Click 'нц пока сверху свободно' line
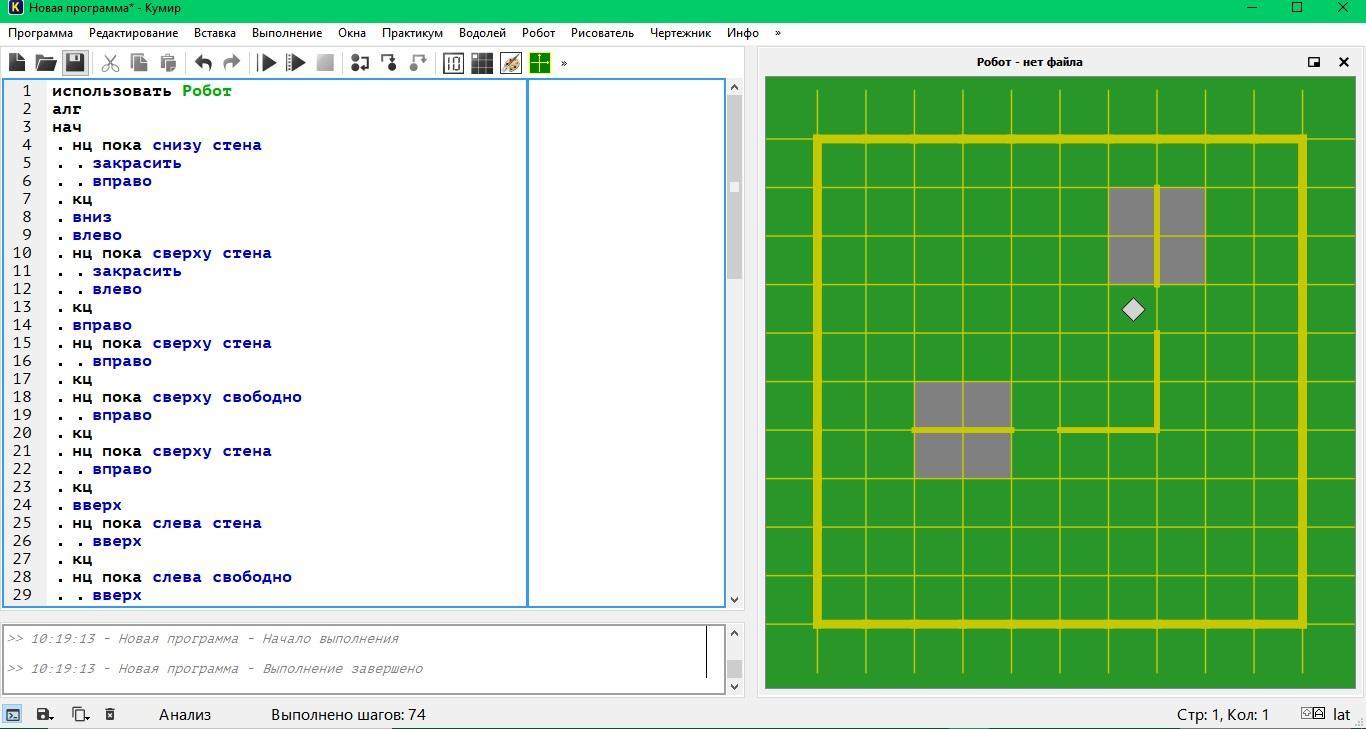This screenshot has height=729, width=1366. point(187,397)
